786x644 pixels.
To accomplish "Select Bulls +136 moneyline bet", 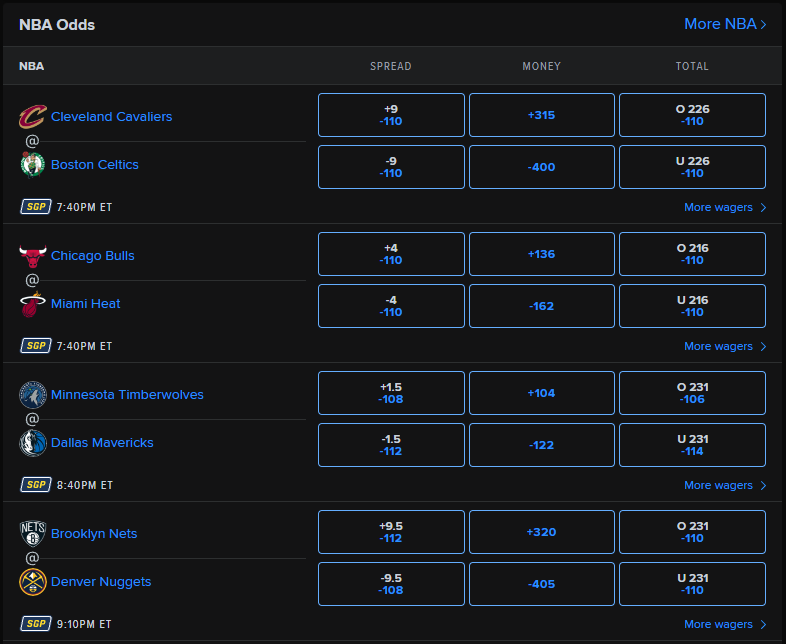I will point(541,254).
